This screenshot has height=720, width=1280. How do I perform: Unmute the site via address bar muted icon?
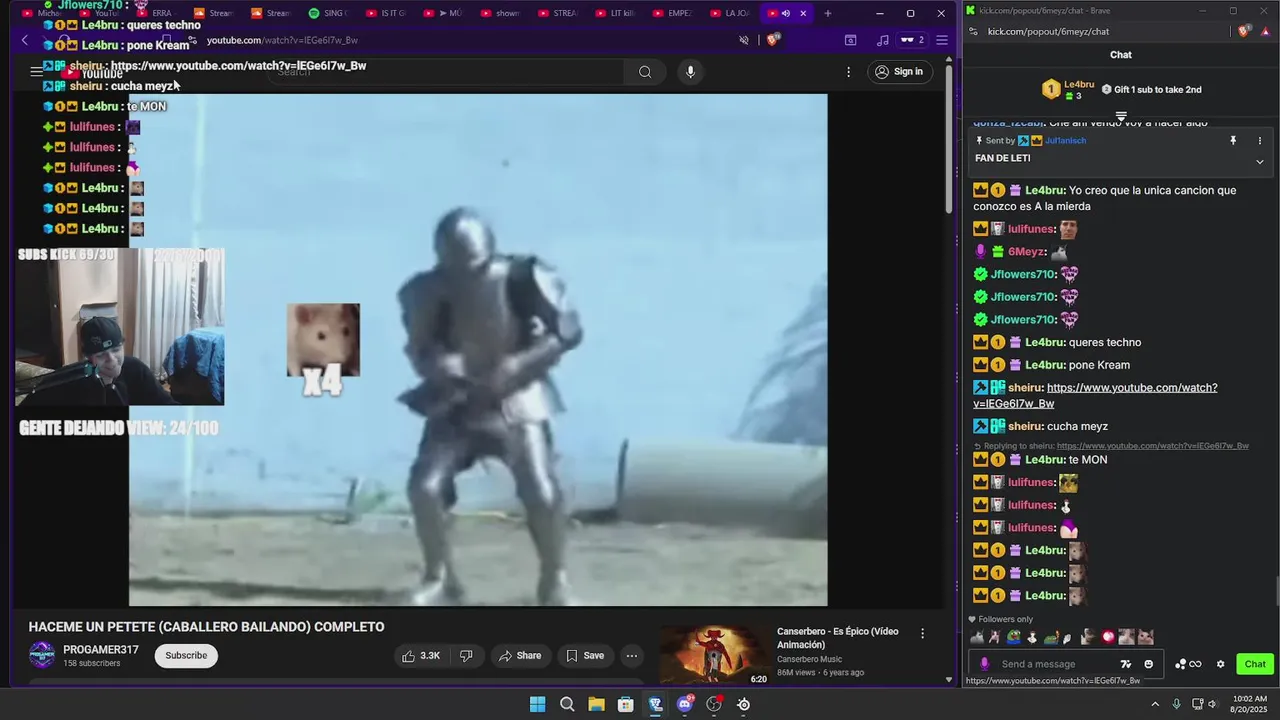[743, 40]
